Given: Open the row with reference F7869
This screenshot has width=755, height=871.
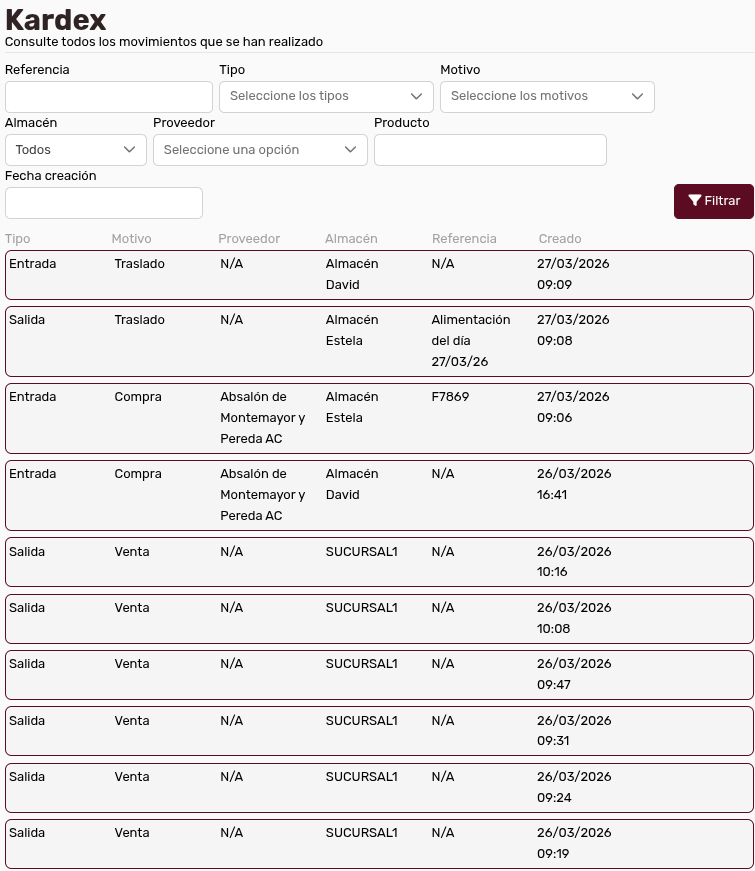Looking at the screenshot, I should [x=379, y=418].
